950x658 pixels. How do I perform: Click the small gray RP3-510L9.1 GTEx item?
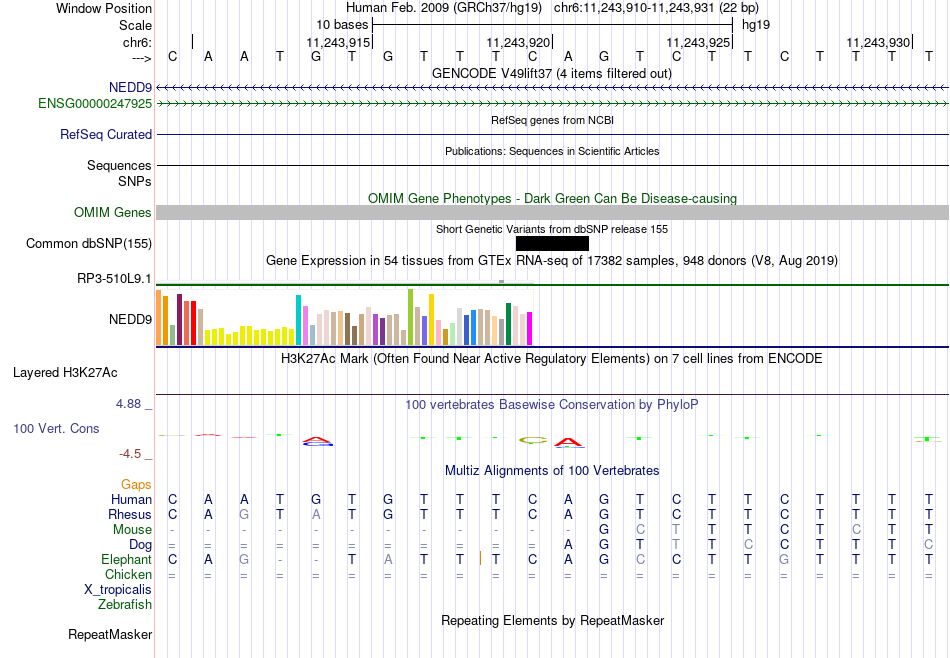tap(502, 281)
